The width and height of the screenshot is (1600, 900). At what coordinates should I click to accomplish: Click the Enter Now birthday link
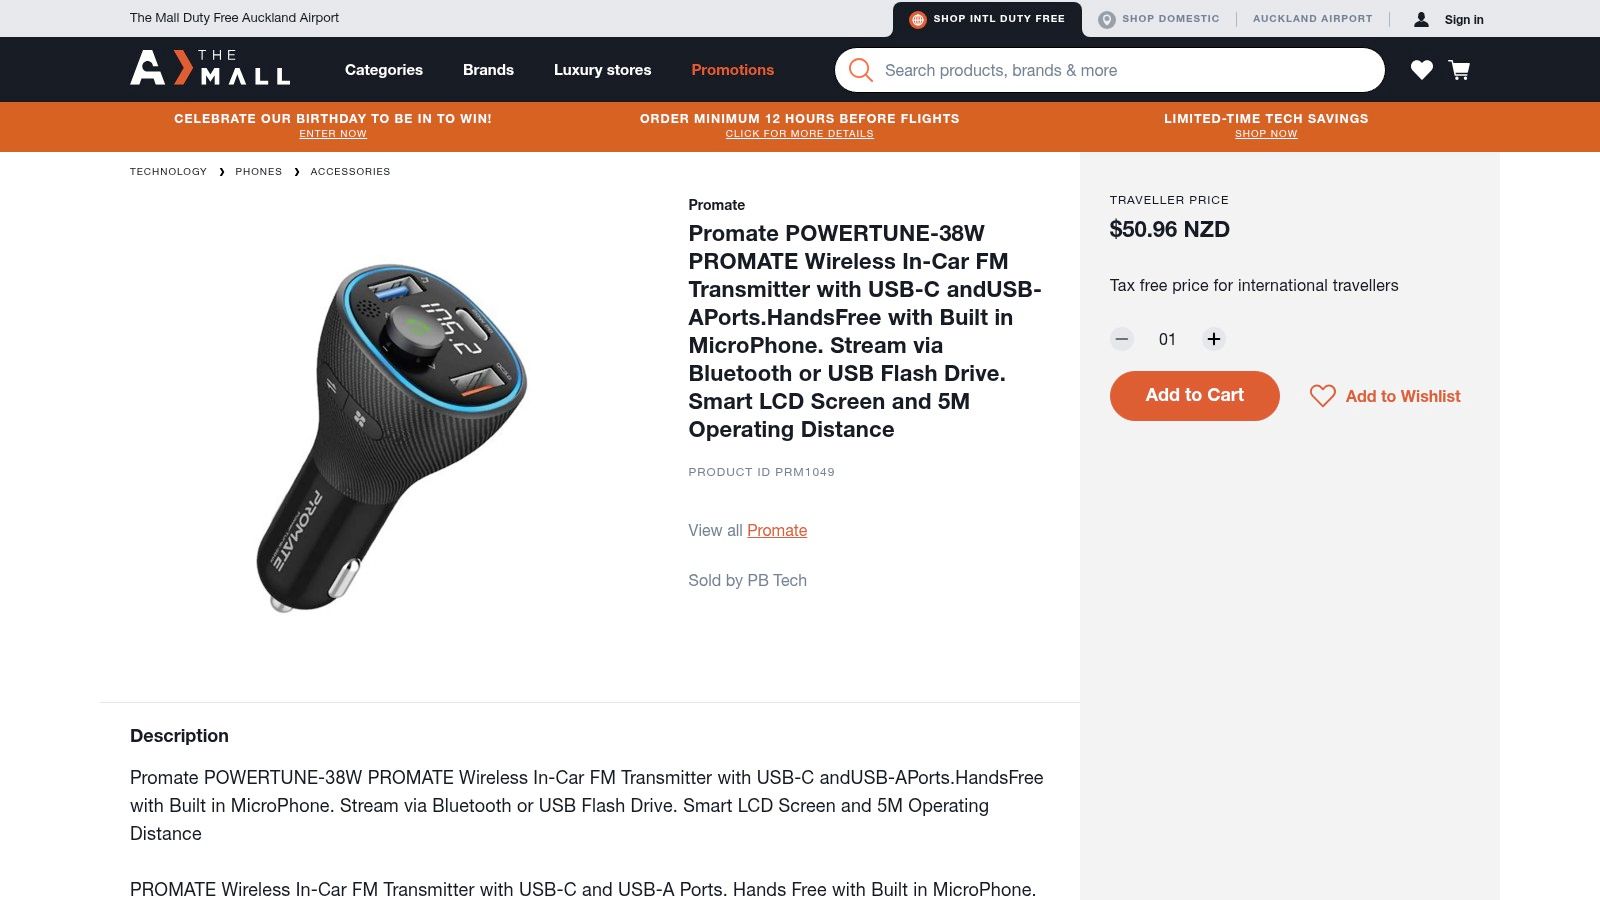tap(333, 134)
